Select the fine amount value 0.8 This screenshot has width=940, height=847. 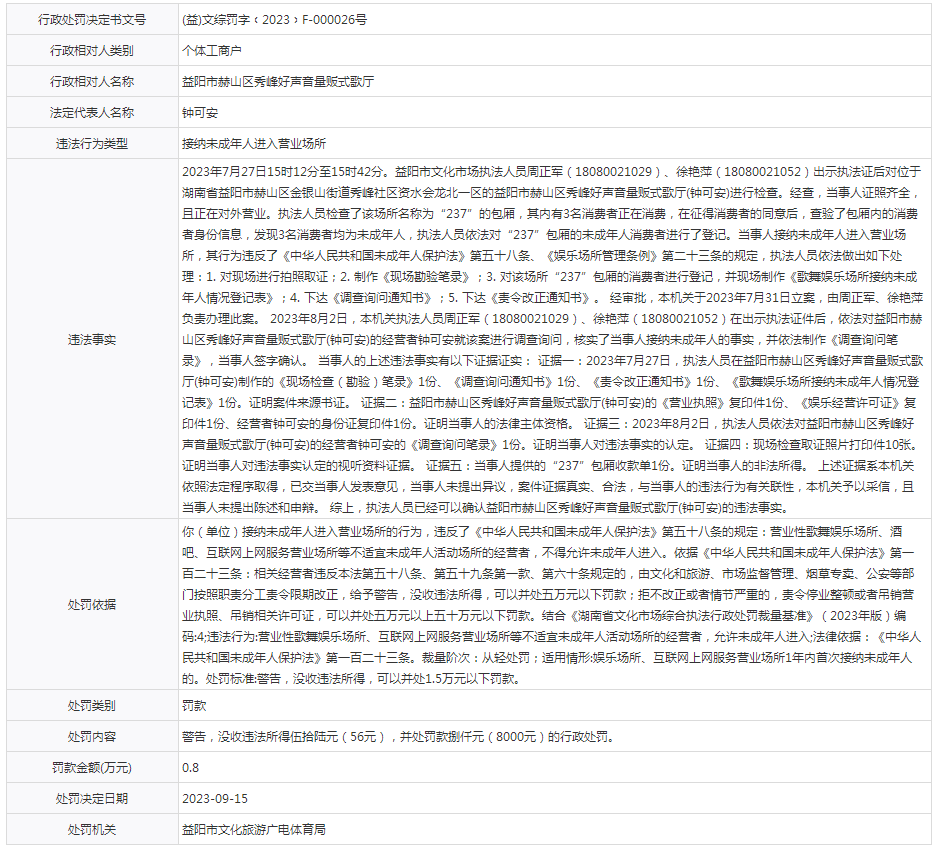(x=190, y=767)
